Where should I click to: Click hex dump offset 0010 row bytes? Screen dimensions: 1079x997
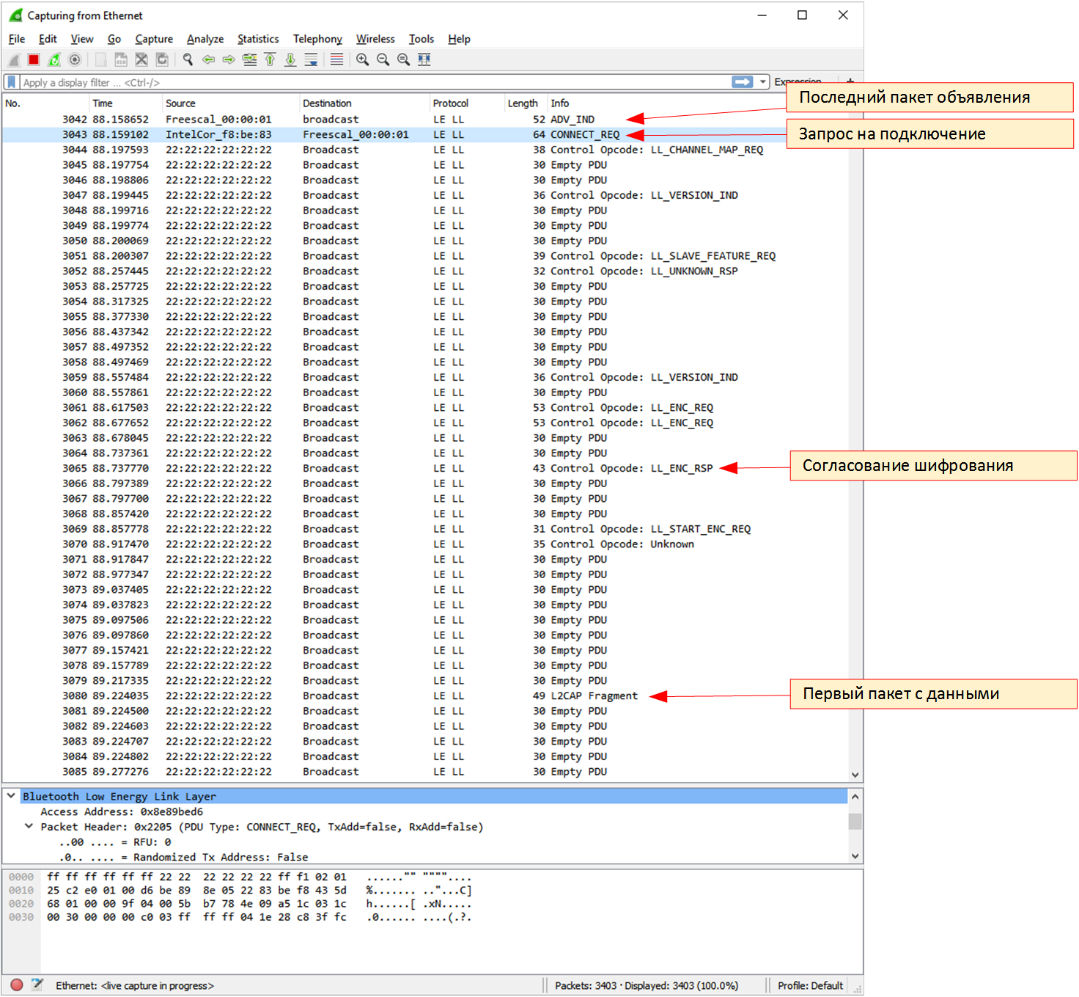[196, 890]
